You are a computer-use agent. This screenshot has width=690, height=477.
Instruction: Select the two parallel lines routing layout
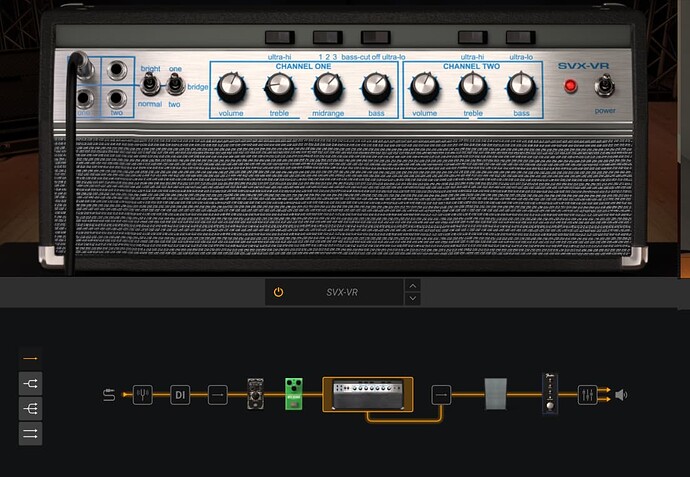pos(30,433)
